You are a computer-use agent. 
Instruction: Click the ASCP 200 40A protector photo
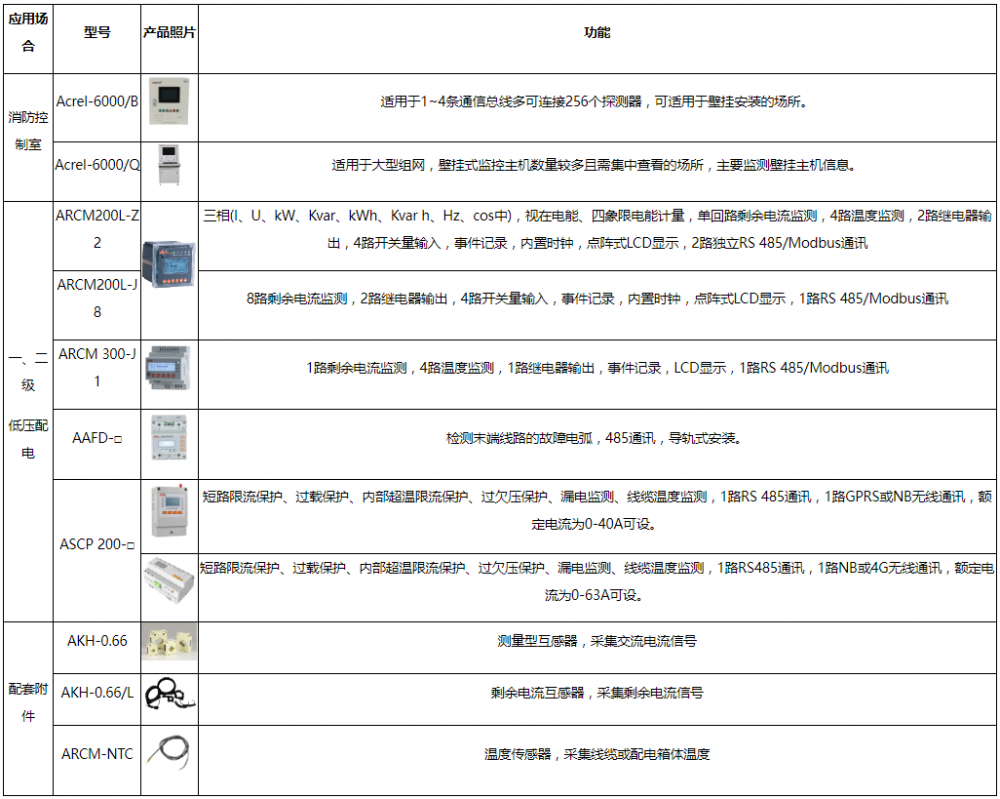click(170, 511)
